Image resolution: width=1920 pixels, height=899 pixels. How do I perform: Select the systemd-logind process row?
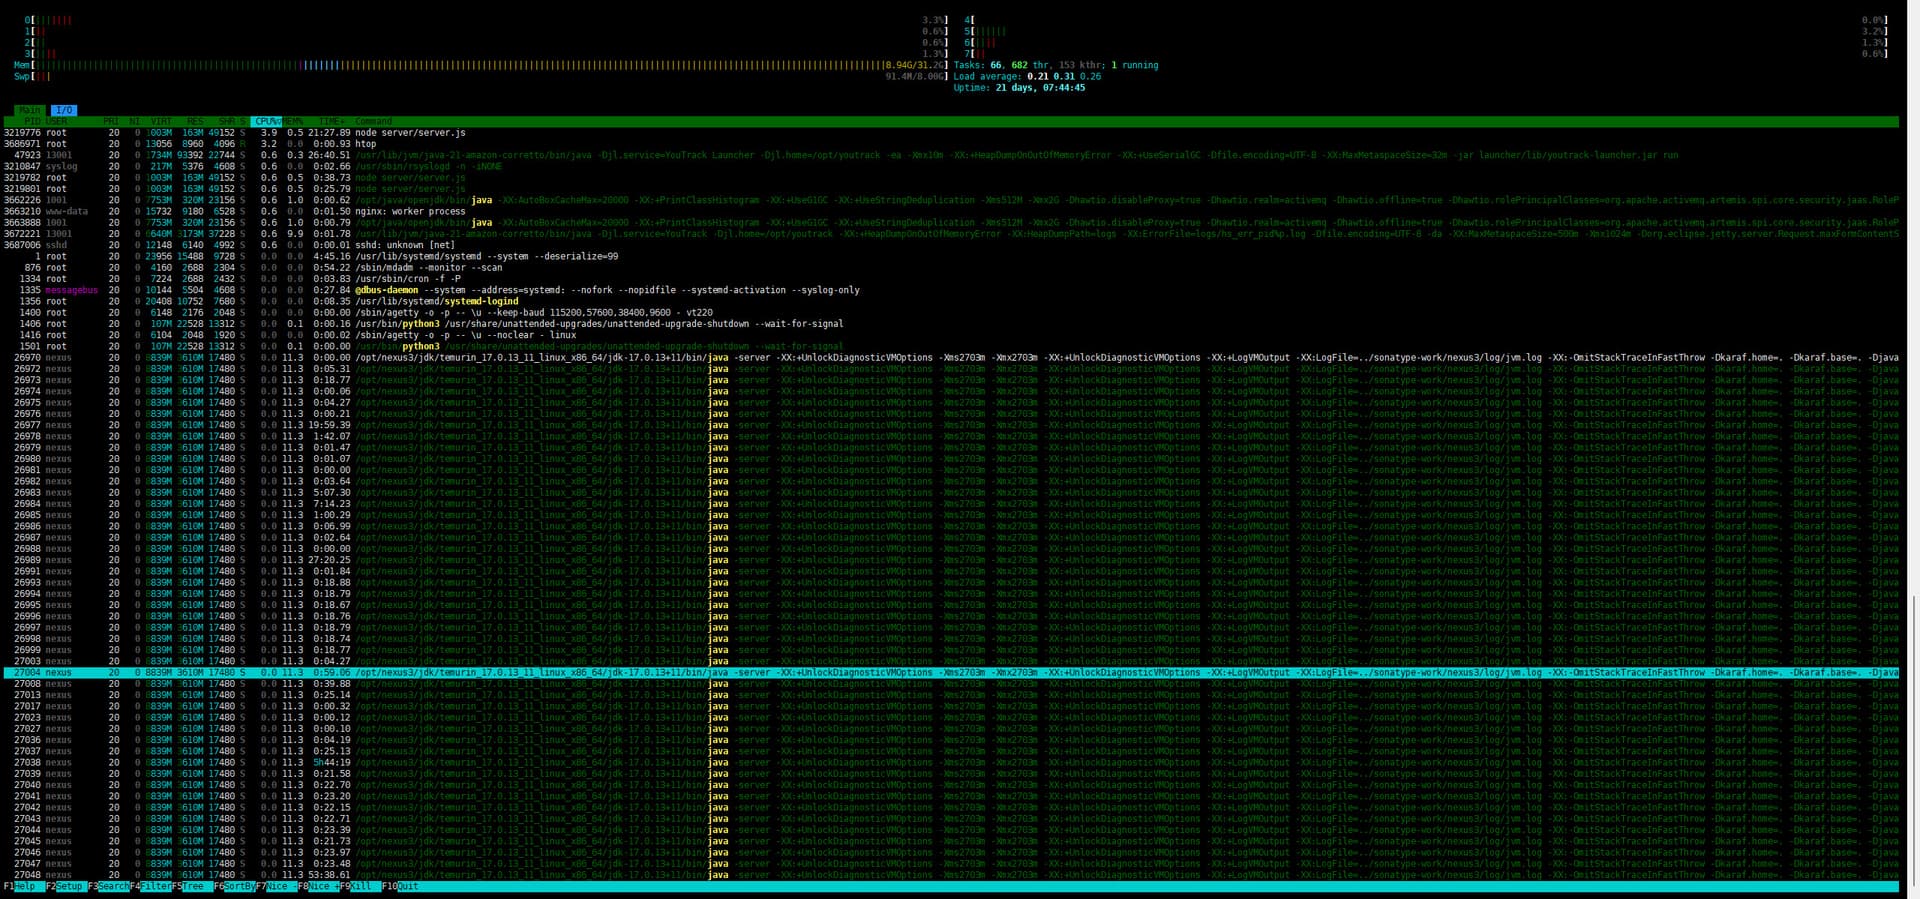[x=950, y=301]
